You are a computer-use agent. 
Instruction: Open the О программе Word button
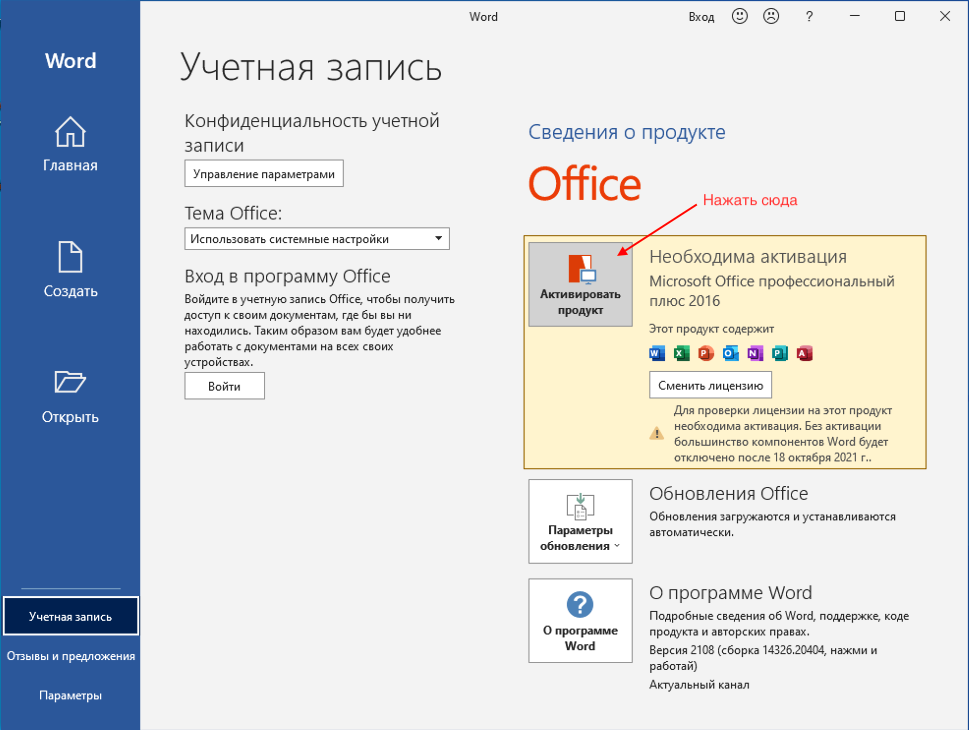click(x=580, y=621)
